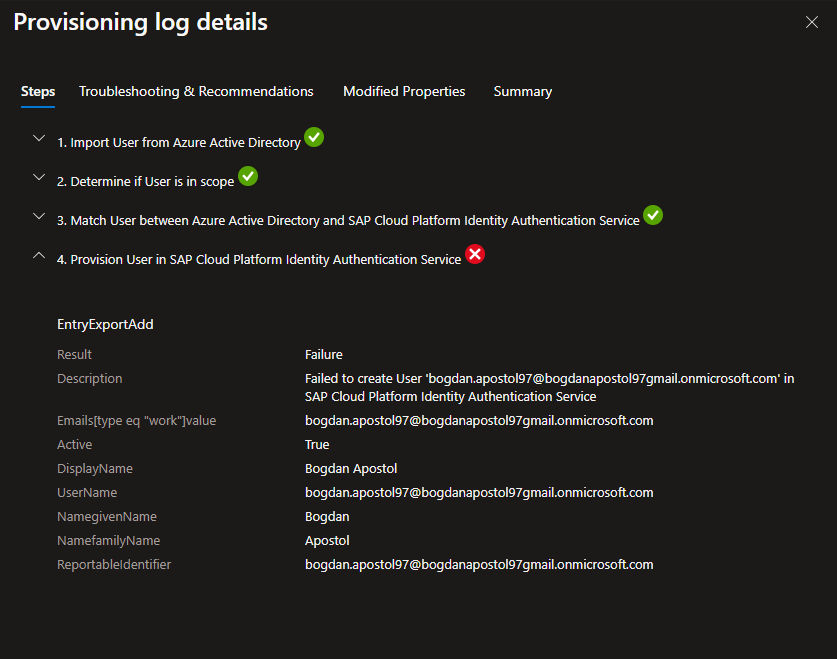The width and height of the screenshot is (837, 659).
Task: Select step 4 Provision User title text
Action: point(259,259)
